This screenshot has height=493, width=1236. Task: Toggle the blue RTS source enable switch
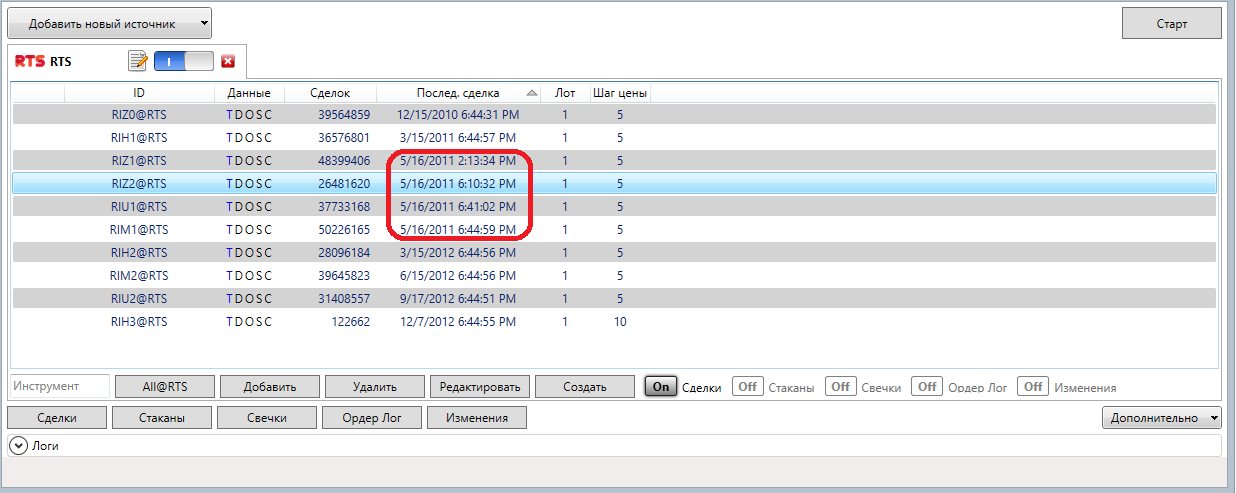click(185, 62)
